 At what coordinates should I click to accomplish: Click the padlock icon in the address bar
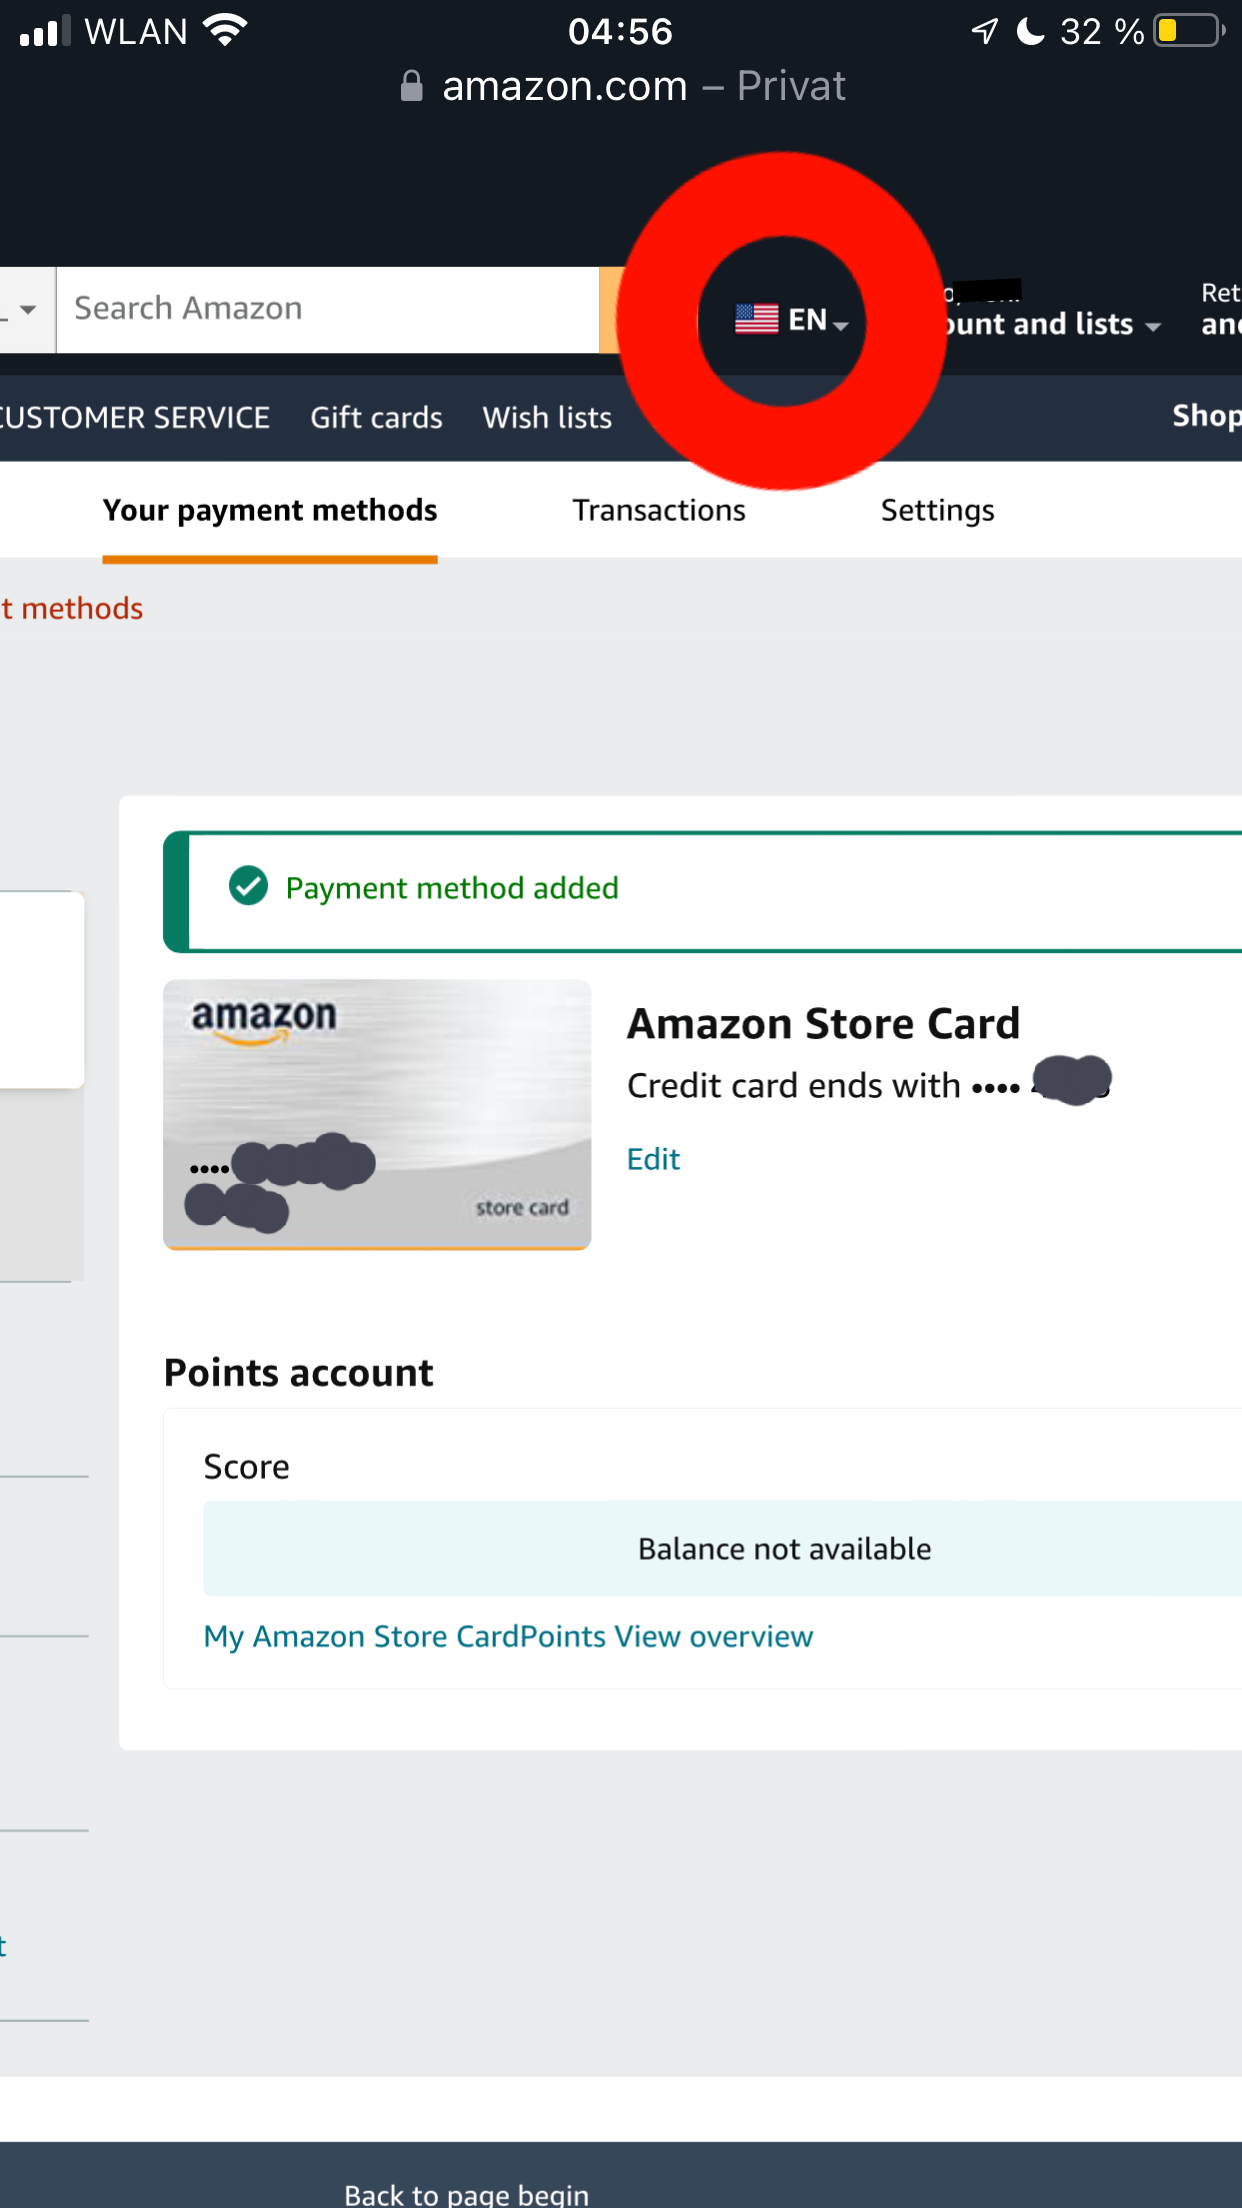[411, 86]
